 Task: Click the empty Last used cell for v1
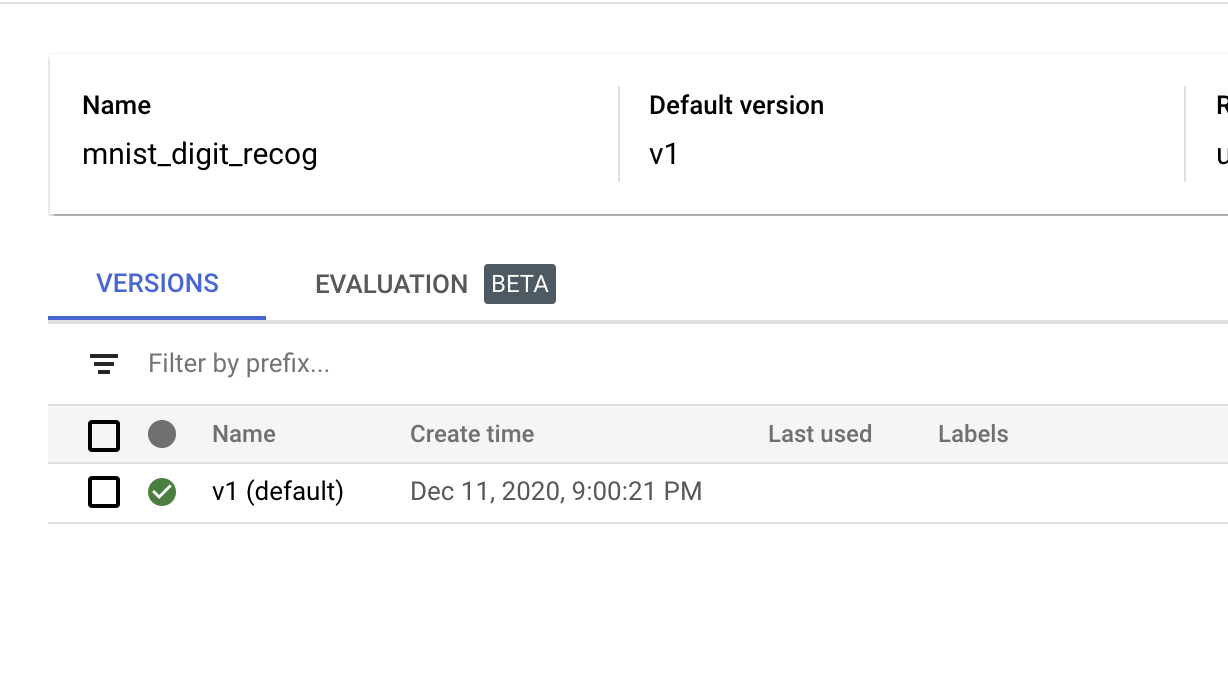[x=820, y=492]
